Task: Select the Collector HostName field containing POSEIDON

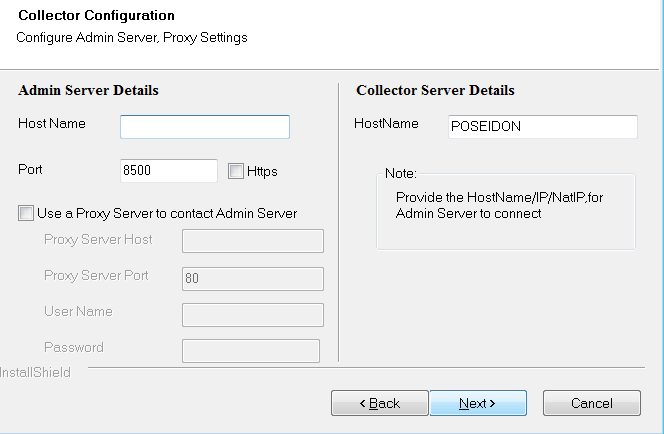Action: pyautogui.click(x=543, y=127)
